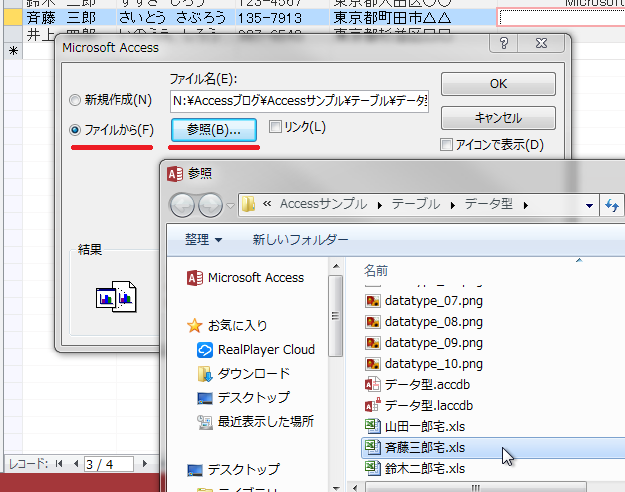Go back in the 参照 dialog
Screen dimensions: 625x492
click(x=182, y=205)
